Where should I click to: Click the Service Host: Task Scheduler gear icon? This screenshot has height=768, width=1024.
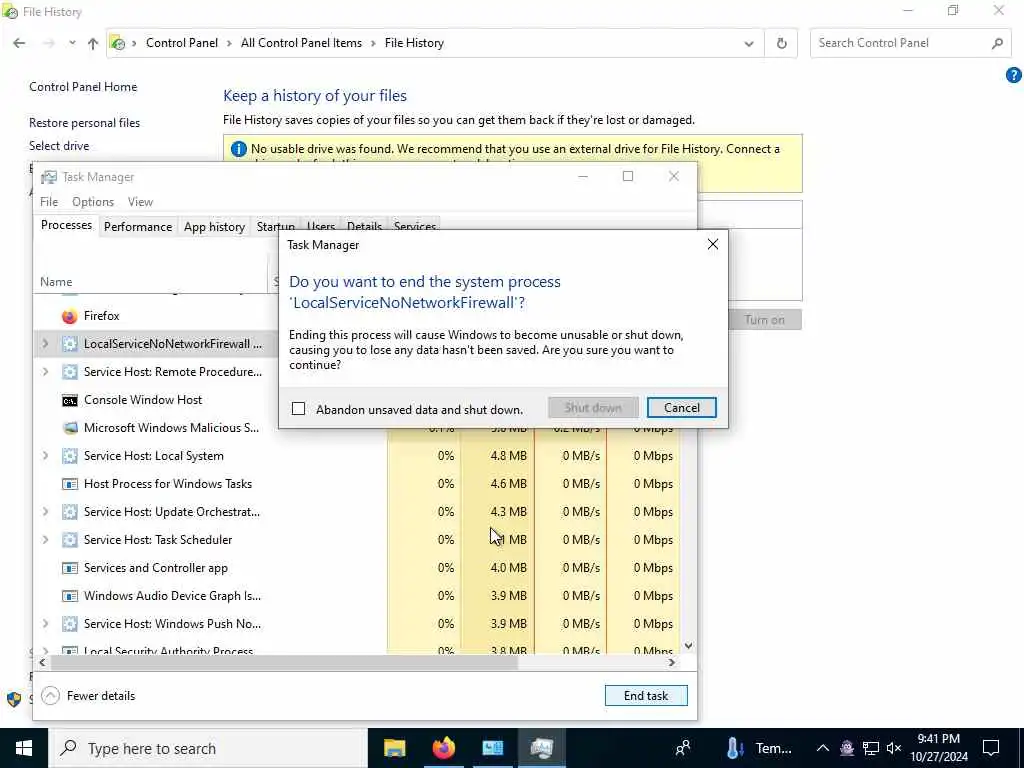[x=69, y=539]
